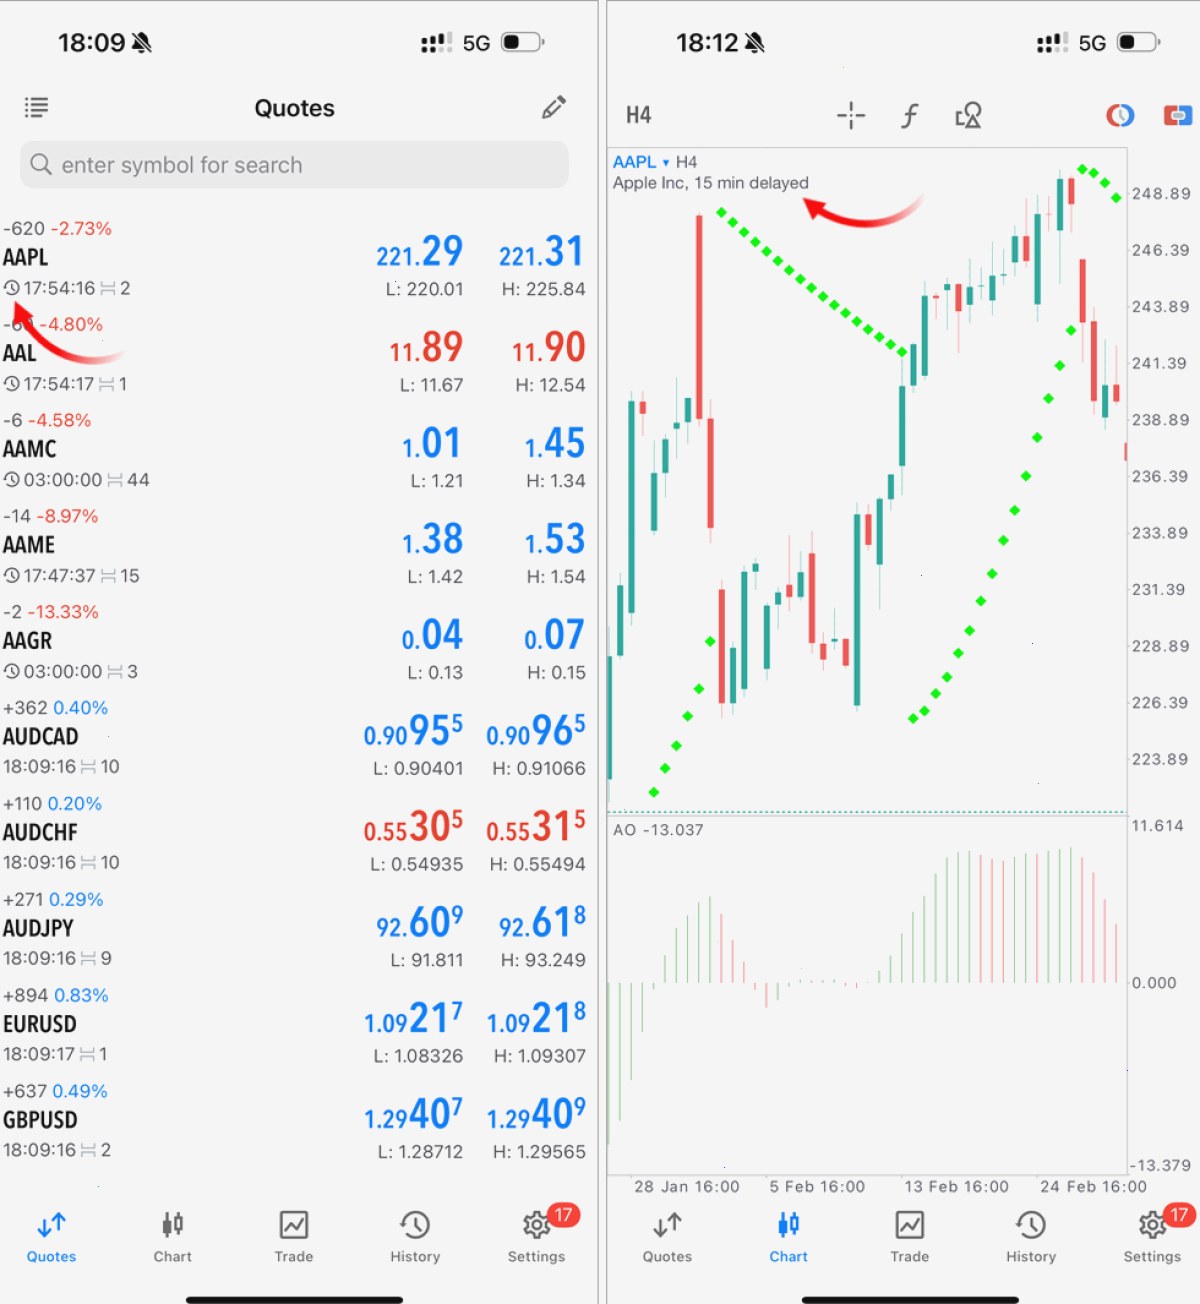The image size is (1200, 1304).
Task: Select the AAL symbol name in Quotes
Action: click(x=19, y=353)
